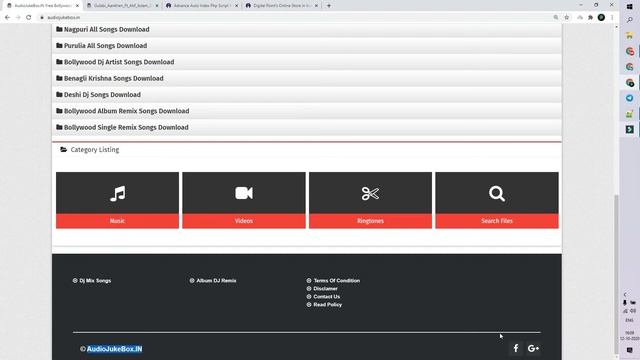Open the Dj Mix Songs footer link
The image size is (640, 360).
pos(95,281)
